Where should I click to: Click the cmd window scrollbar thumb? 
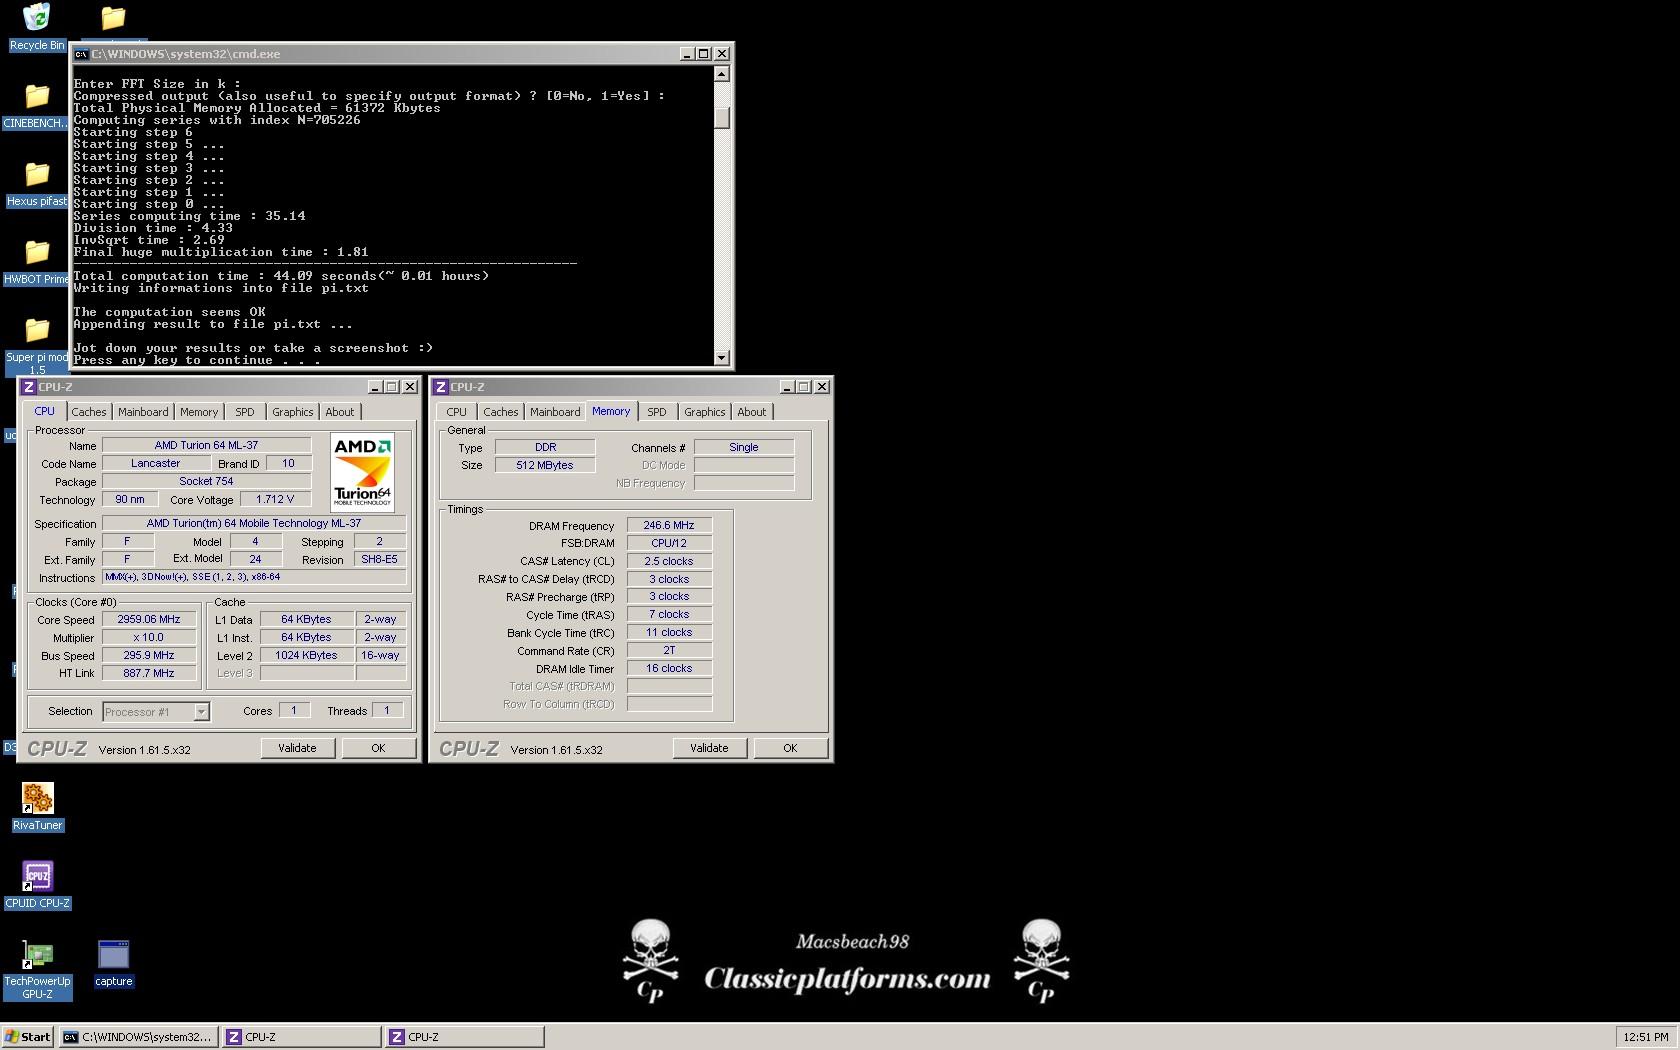(x=722, y=117)
